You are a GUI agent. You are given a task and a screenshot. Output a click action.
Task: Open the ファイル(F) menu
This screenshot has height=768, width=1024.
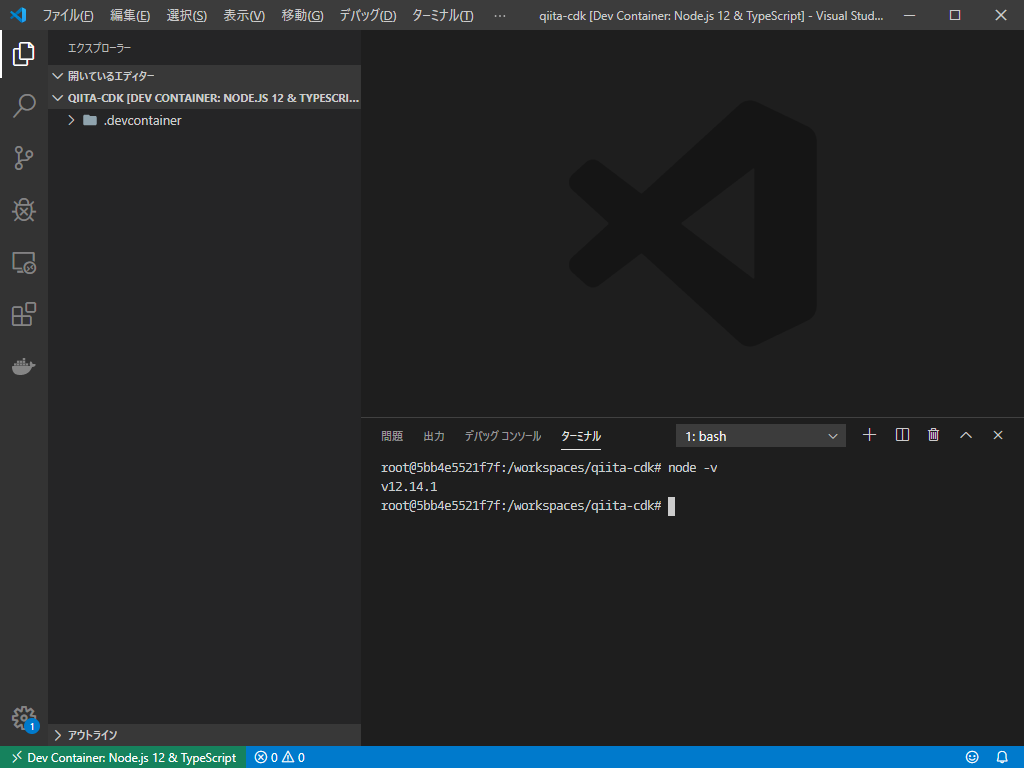click(x=68, y=16)
